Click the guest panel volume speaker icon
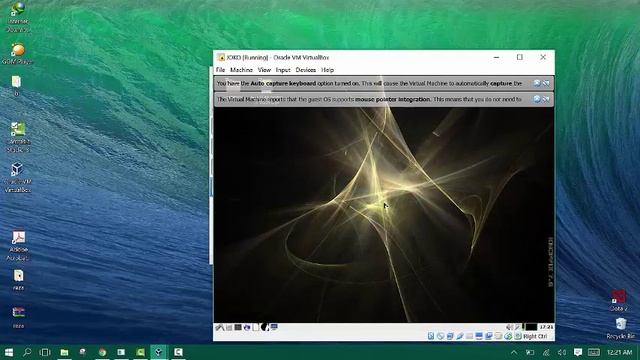 click(x=509, y=327)
